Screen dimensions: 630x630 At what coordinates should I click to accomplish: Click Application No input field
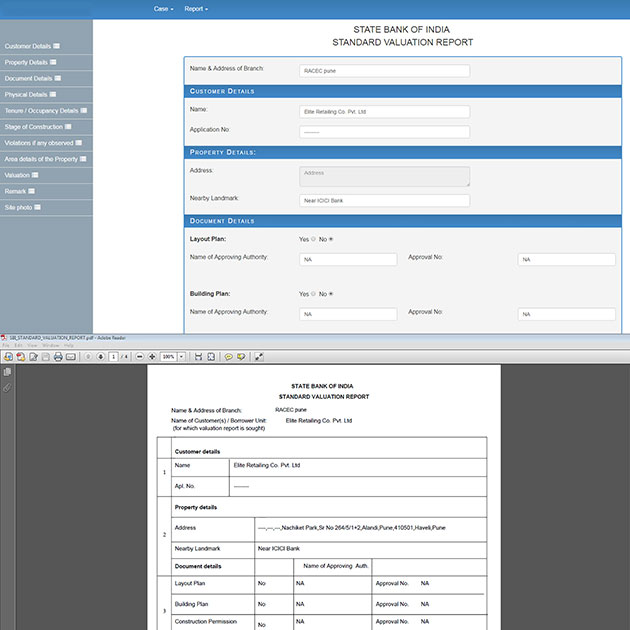point(385,132)
